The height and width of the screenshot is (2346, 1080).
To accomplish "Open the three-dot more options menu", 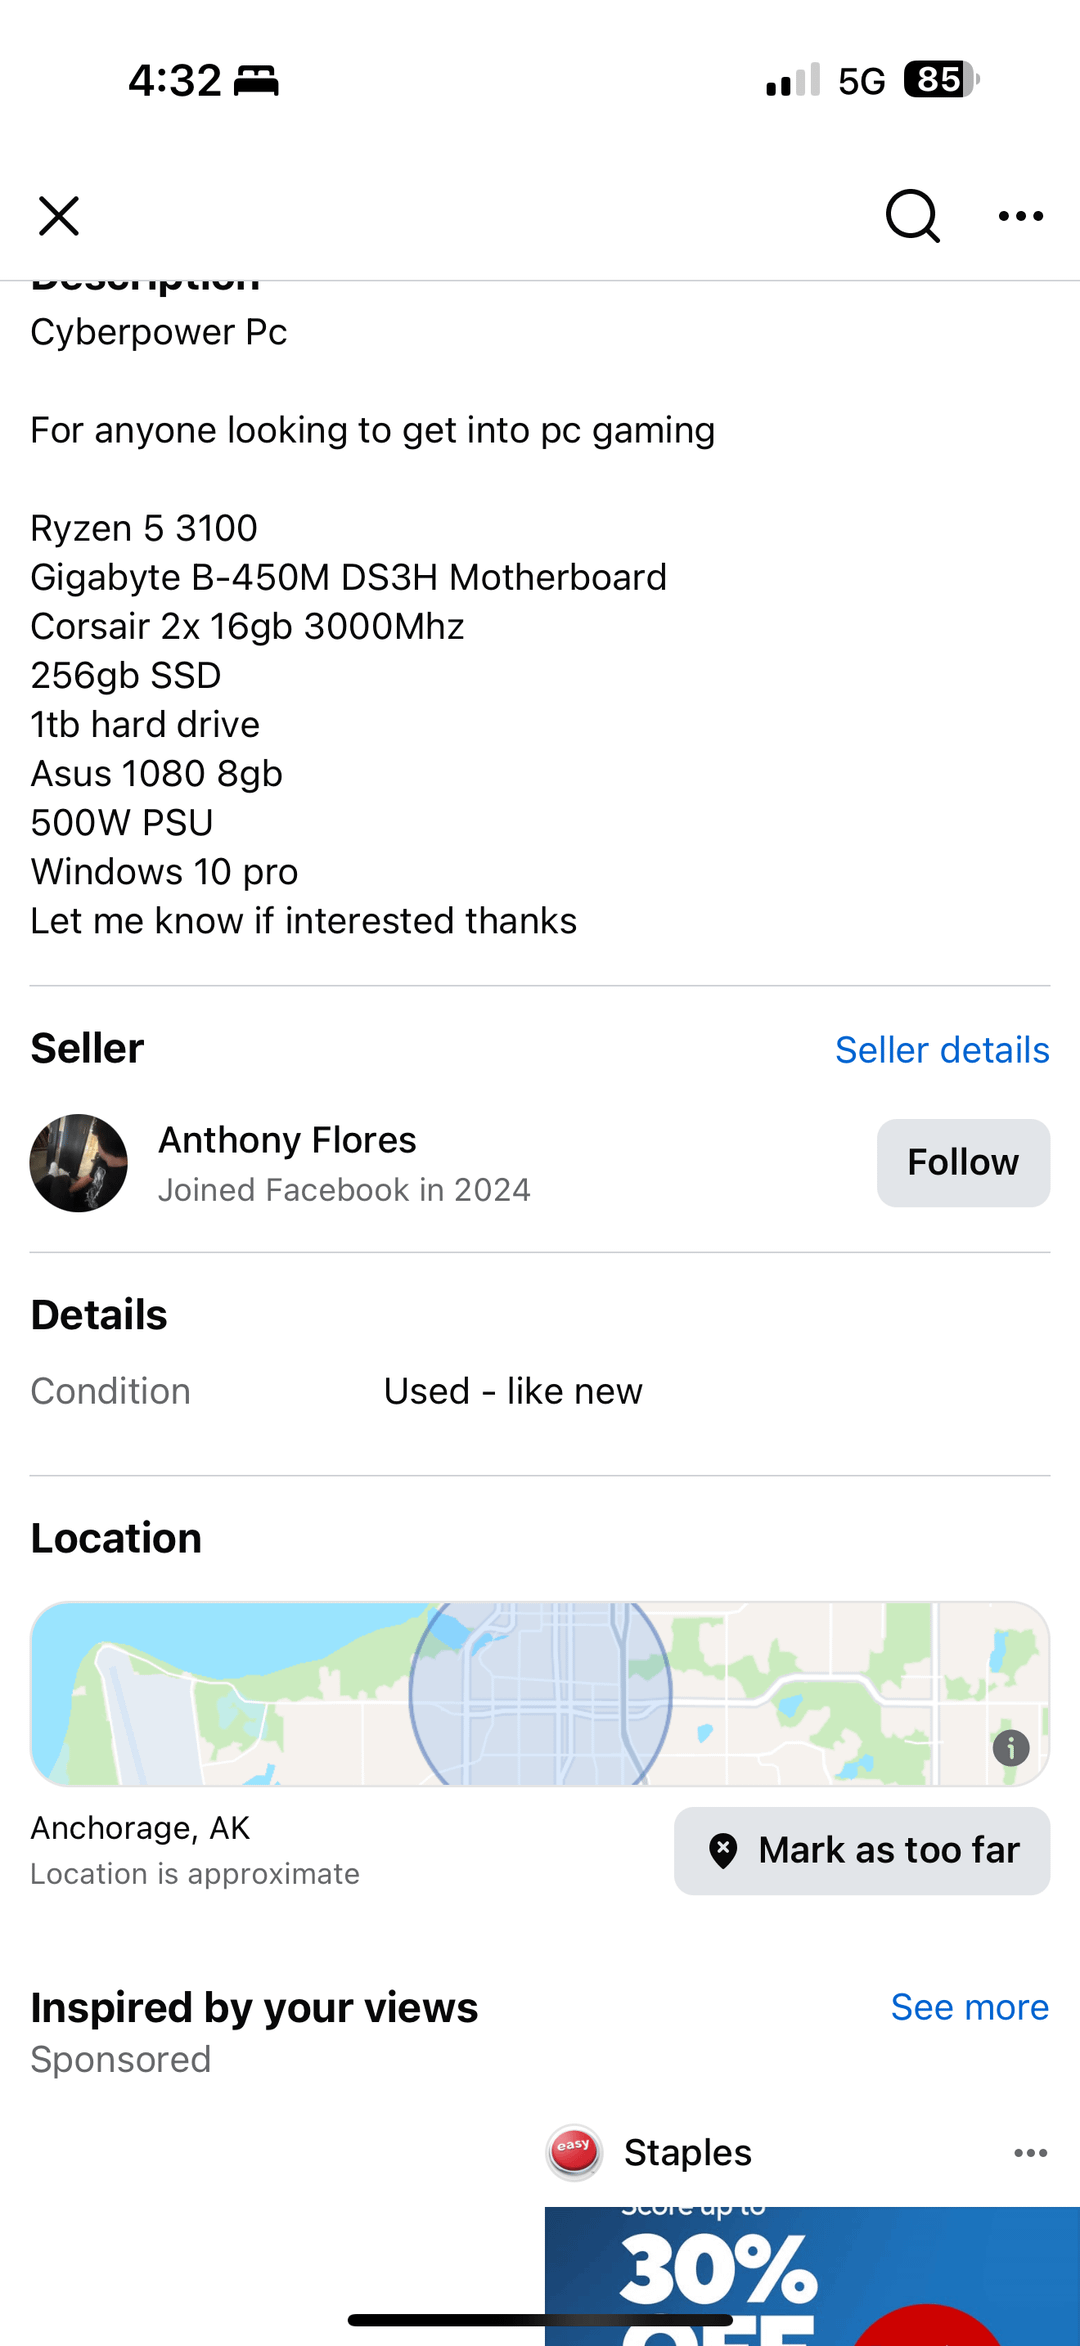I will (x=1021, y=216).
